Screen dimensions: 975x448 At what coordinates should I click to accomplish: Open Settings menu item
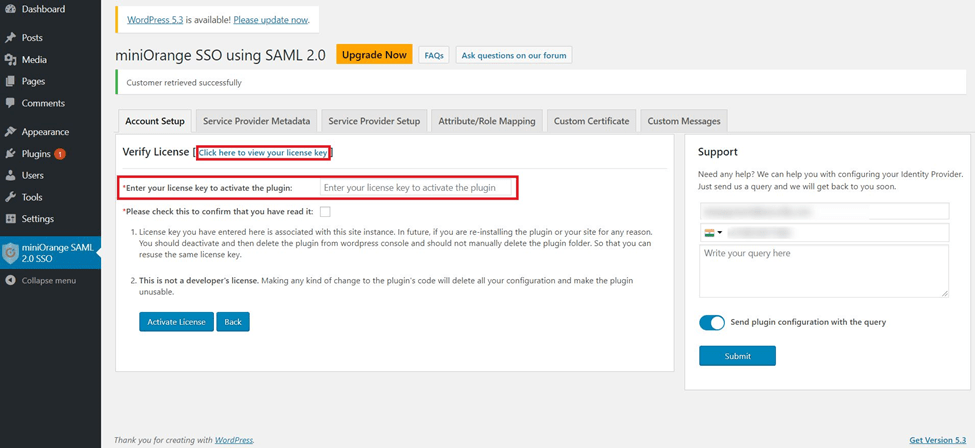50,219
